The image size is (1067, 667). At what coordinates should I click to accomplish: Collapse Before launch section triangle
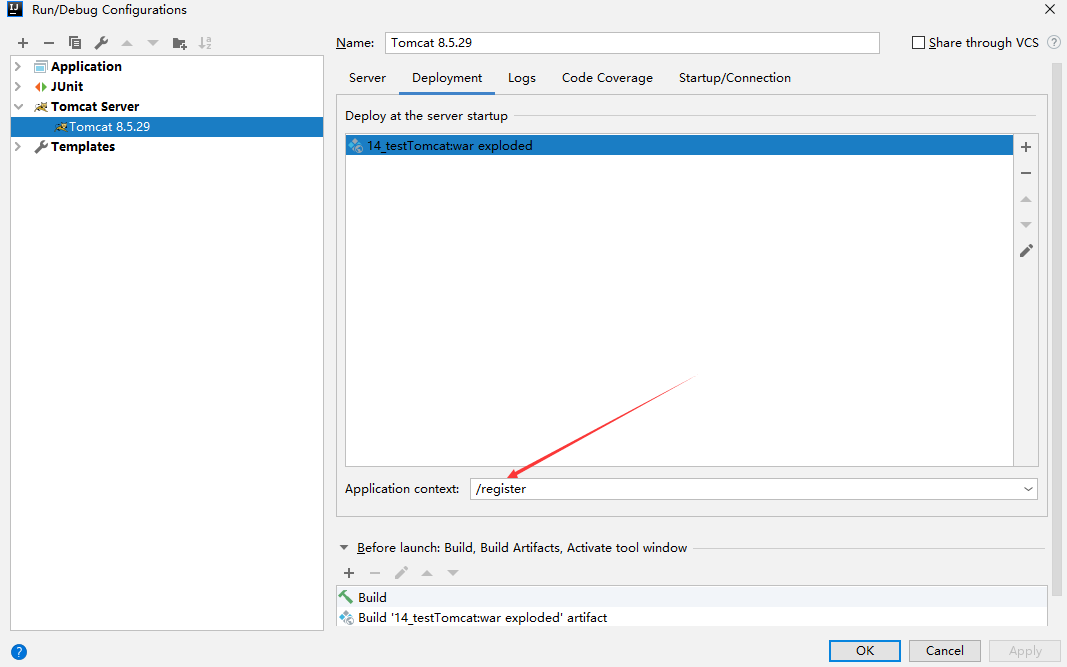(344, 548)
